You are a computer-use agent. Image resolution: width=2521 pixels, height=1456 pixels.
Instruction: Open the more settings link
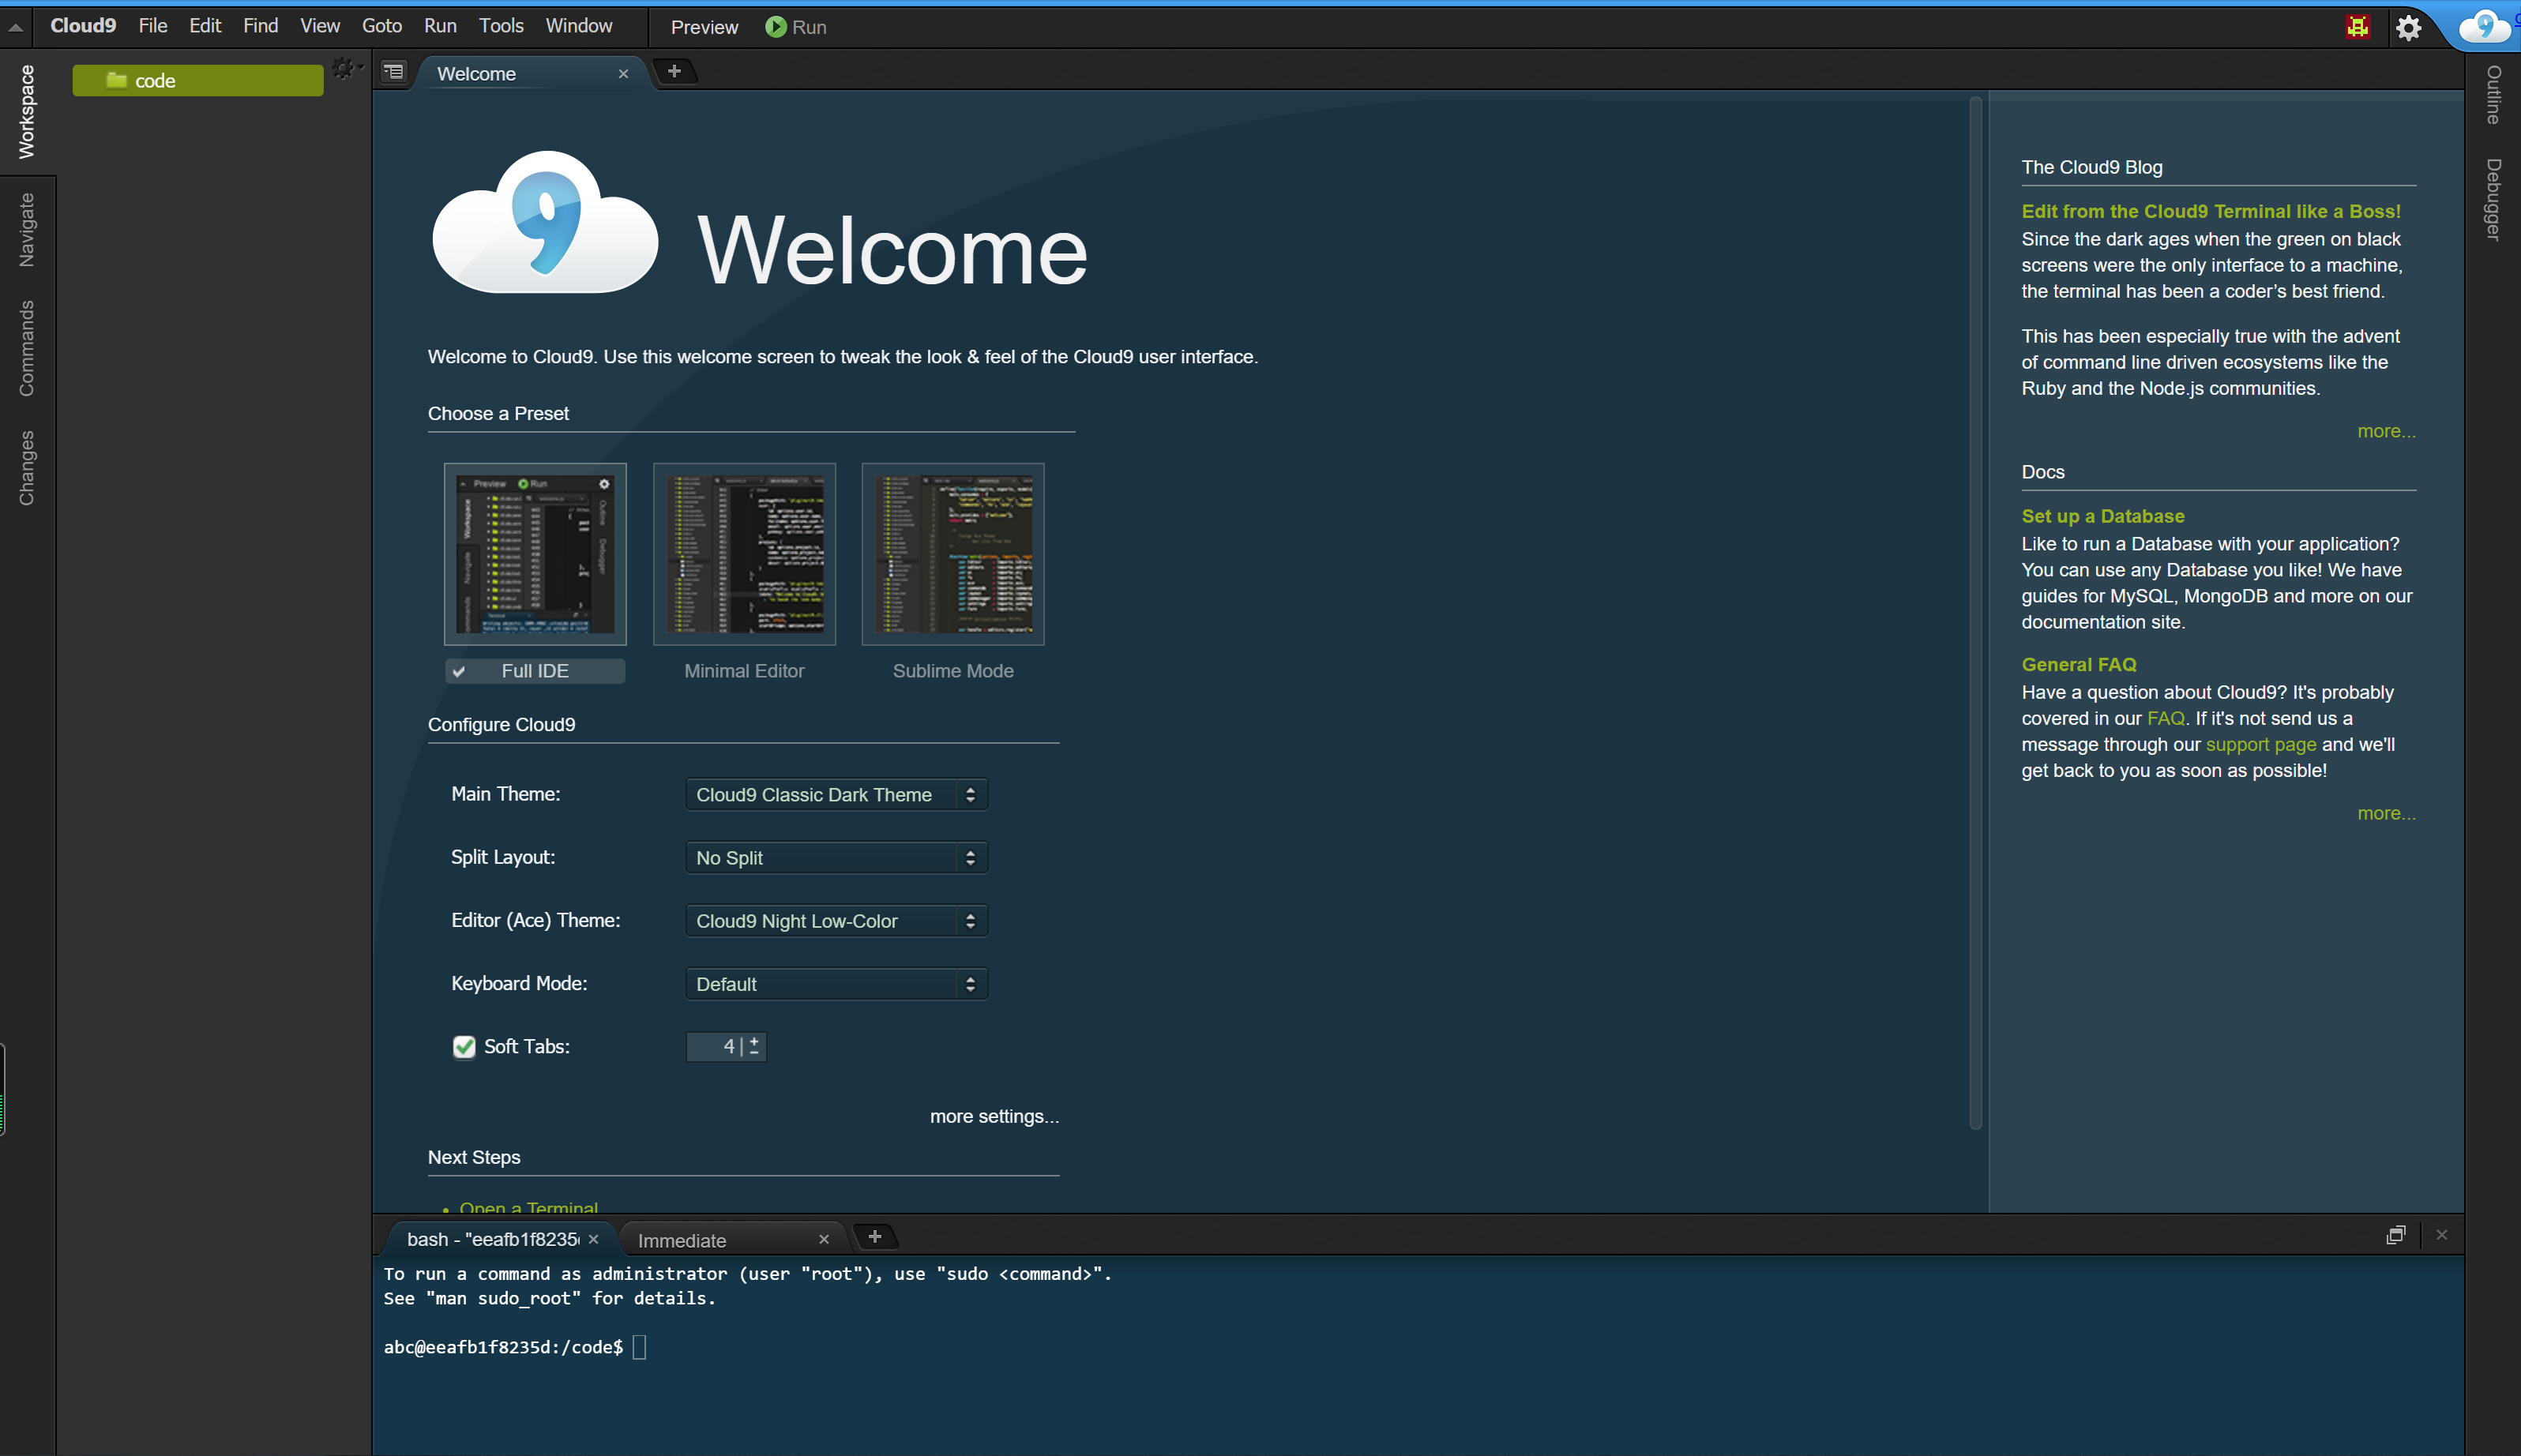[x=994, y=1116]
